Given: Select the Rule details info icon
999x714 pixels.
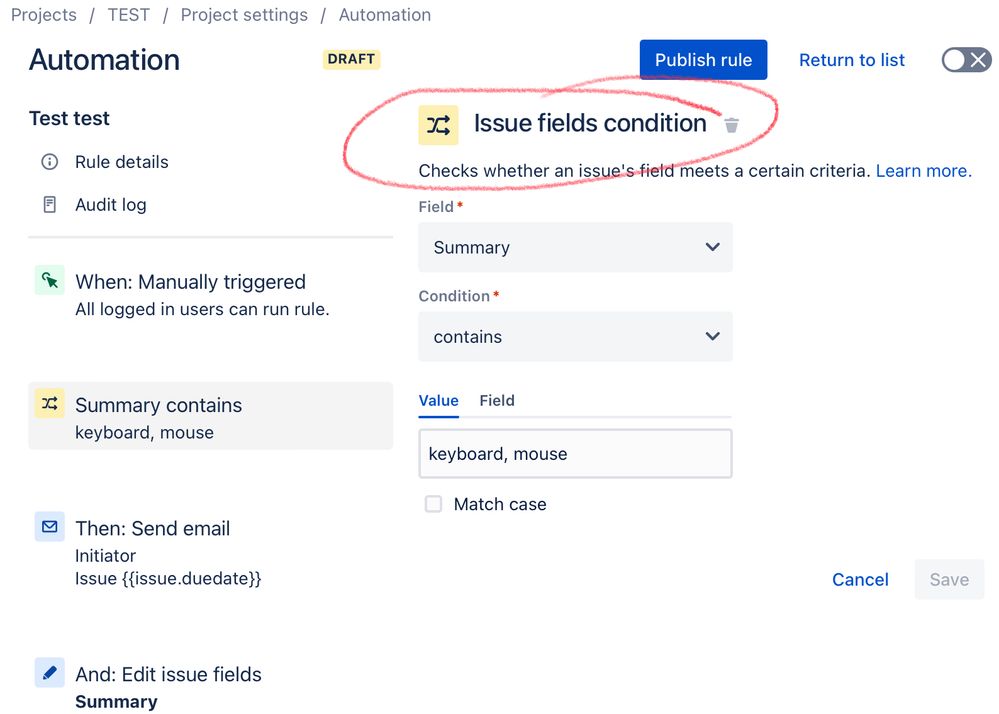Looking at the screenshot, I should click(x=50, y=162).
